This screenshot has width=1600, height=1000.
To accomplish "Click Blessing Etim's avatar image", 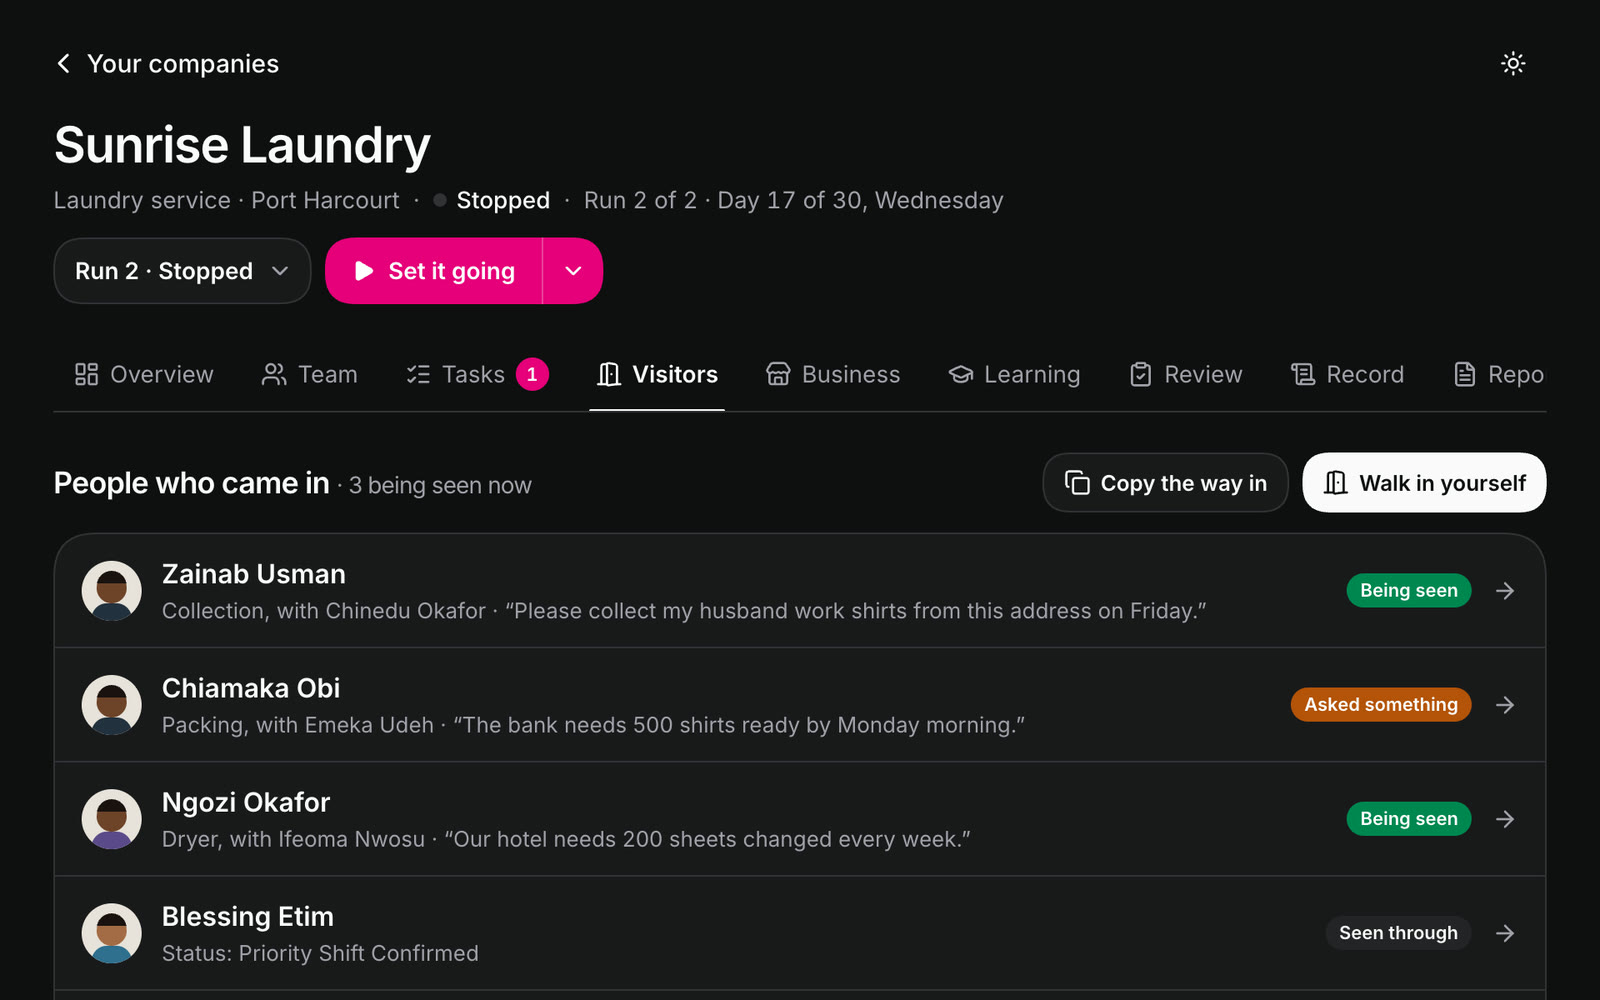I will 111,933.
